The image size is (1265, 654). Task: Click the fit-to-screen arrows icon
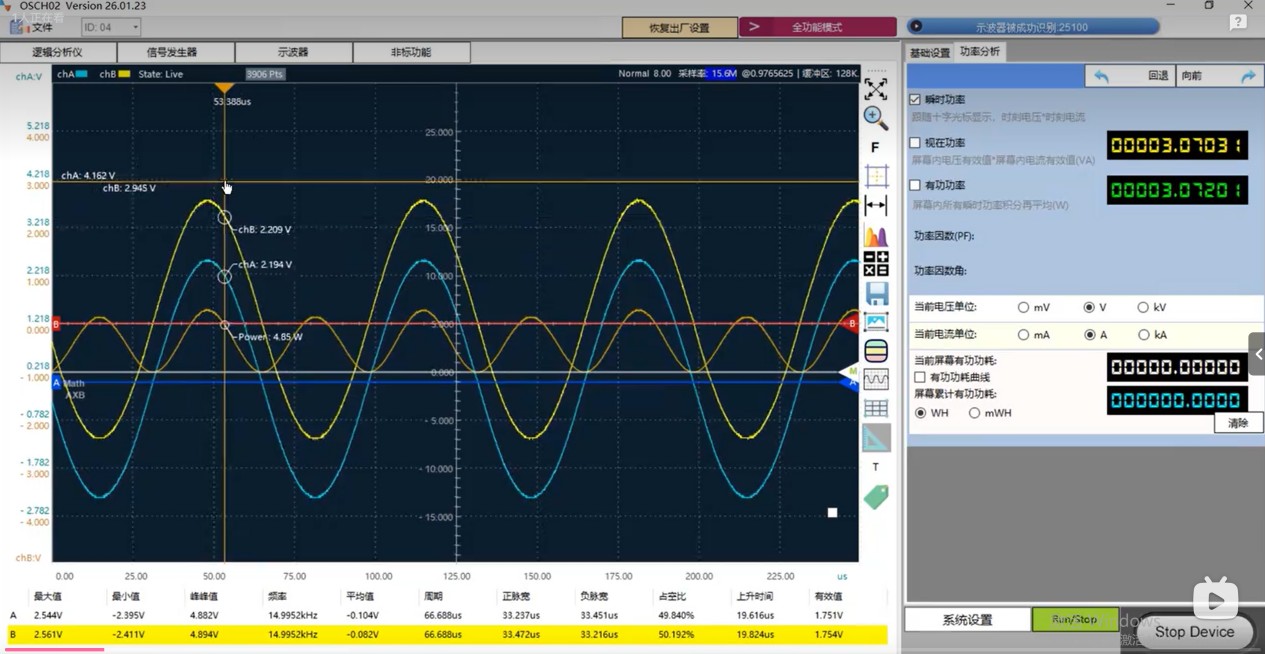point(875,89)
